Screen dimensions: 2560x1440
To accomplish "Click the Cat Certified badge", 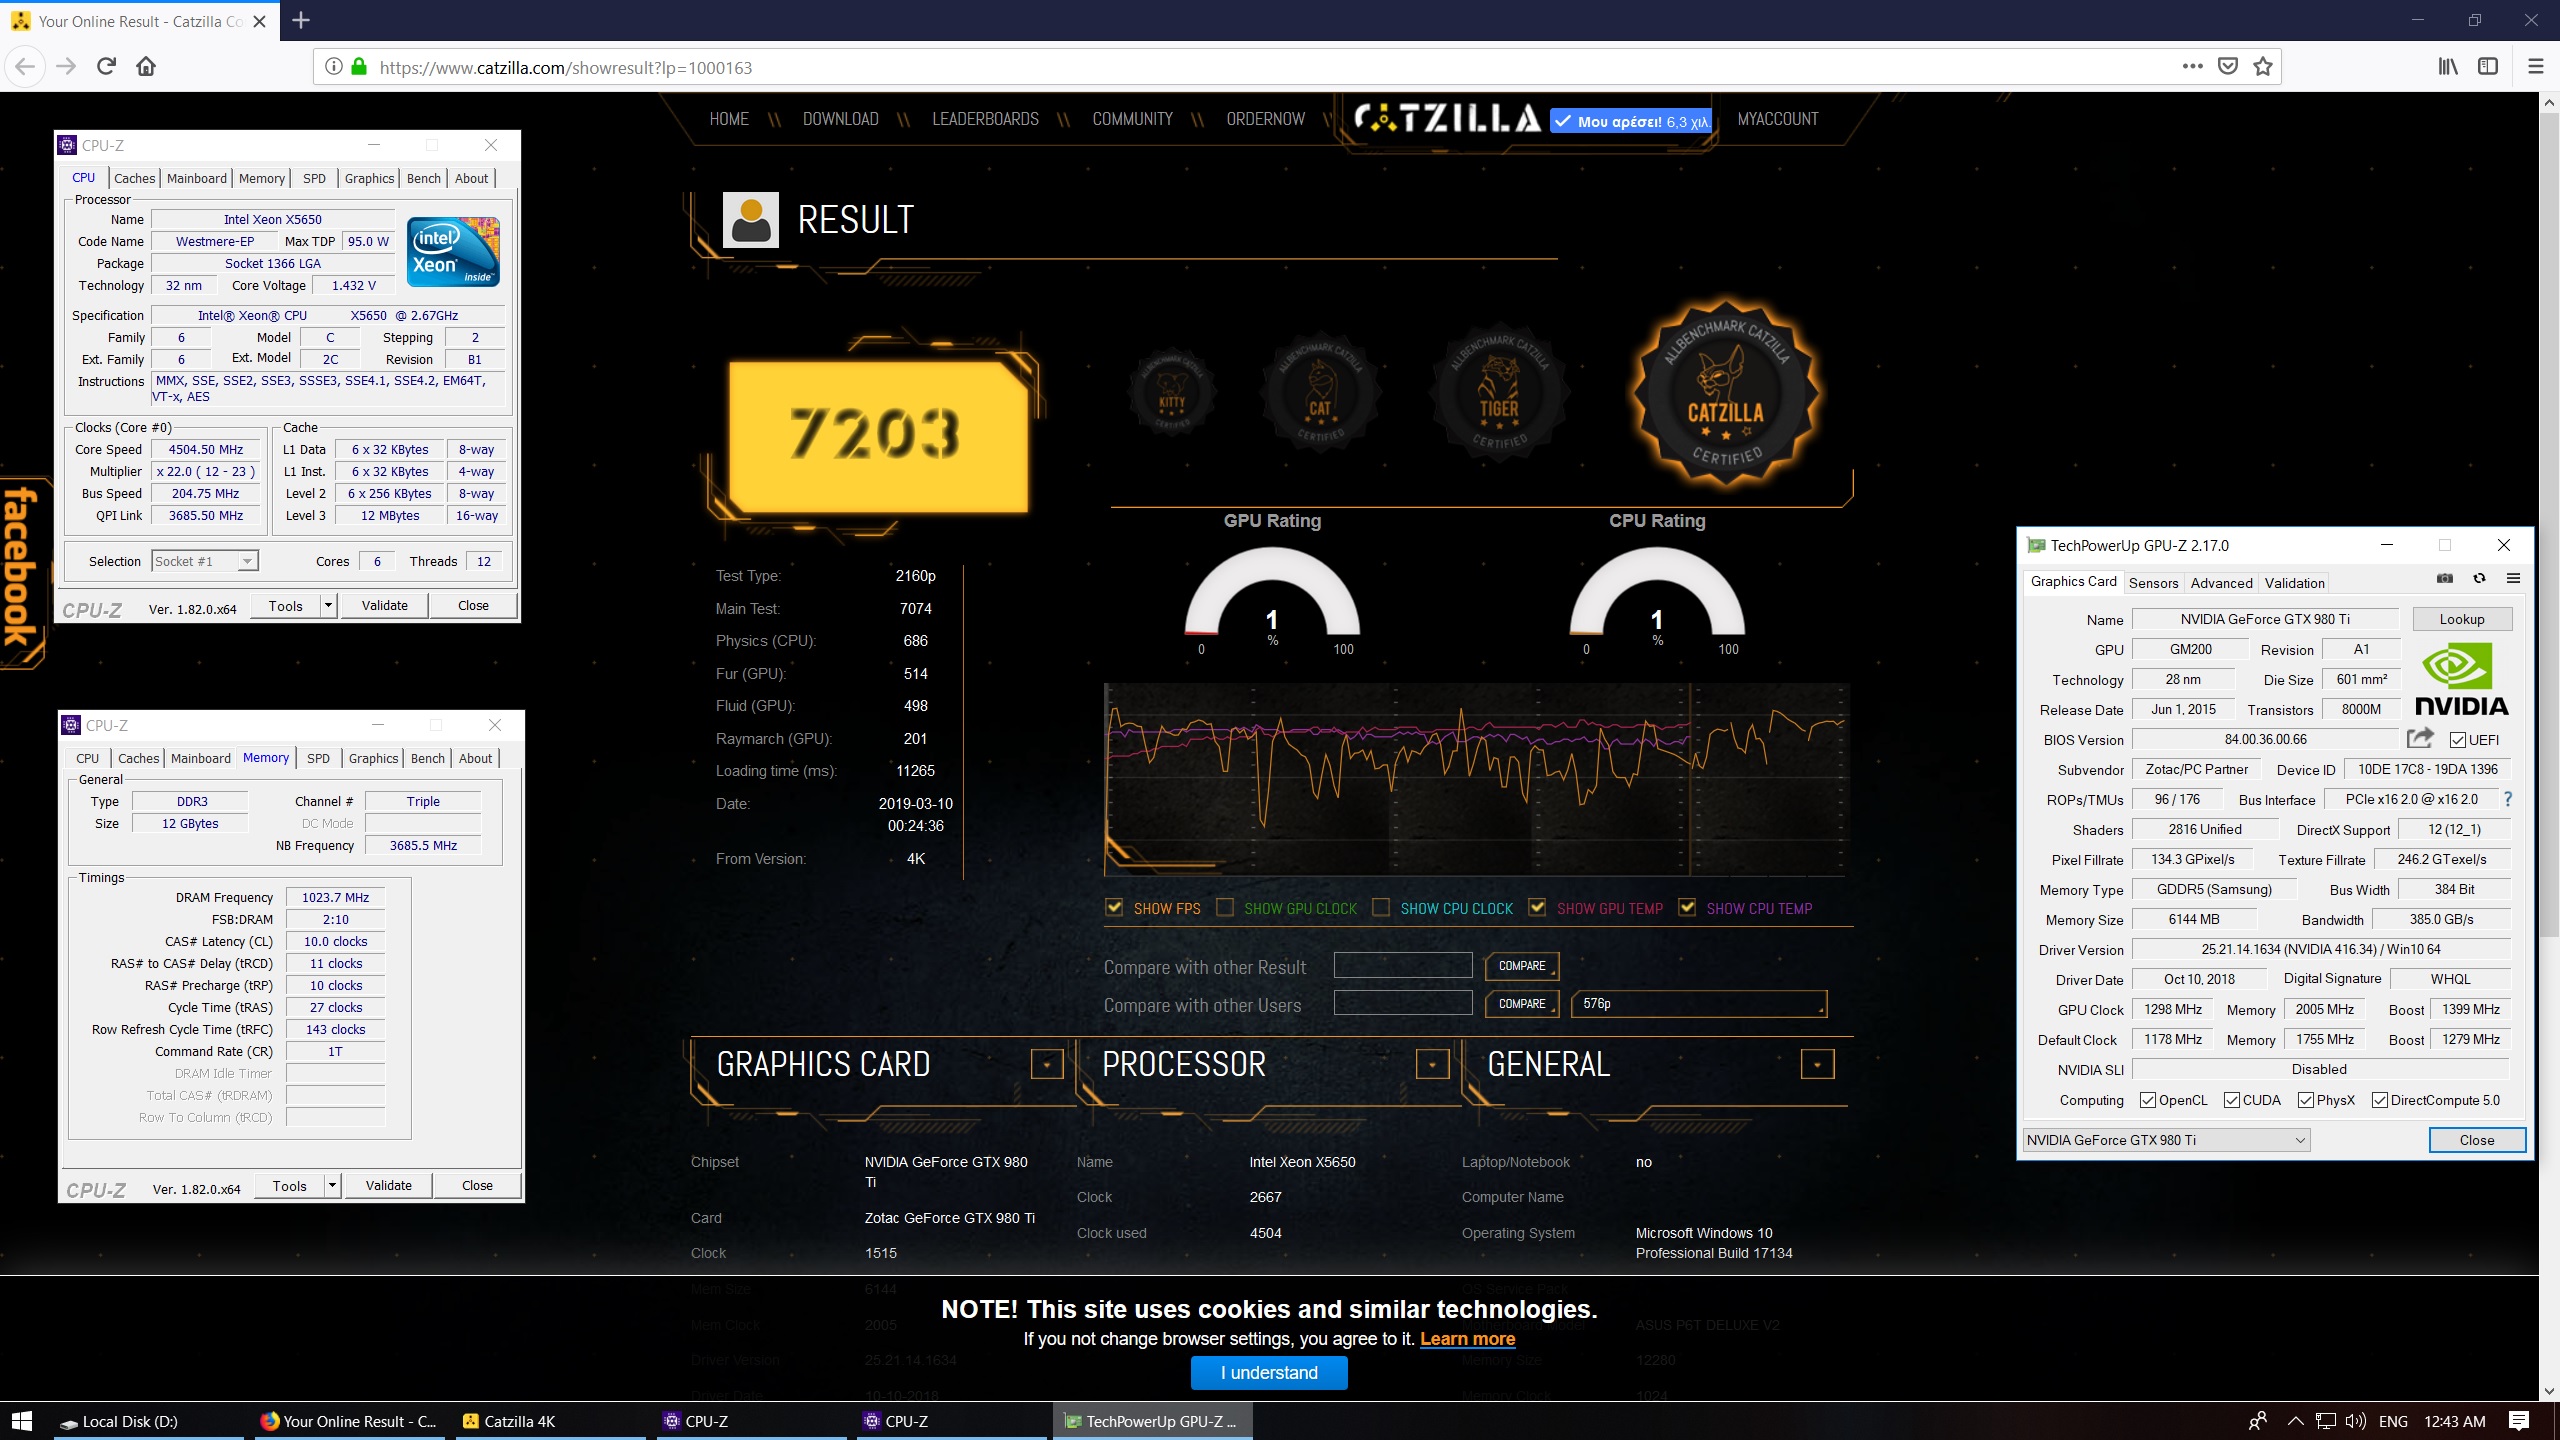I will [x=1321, y=395].
